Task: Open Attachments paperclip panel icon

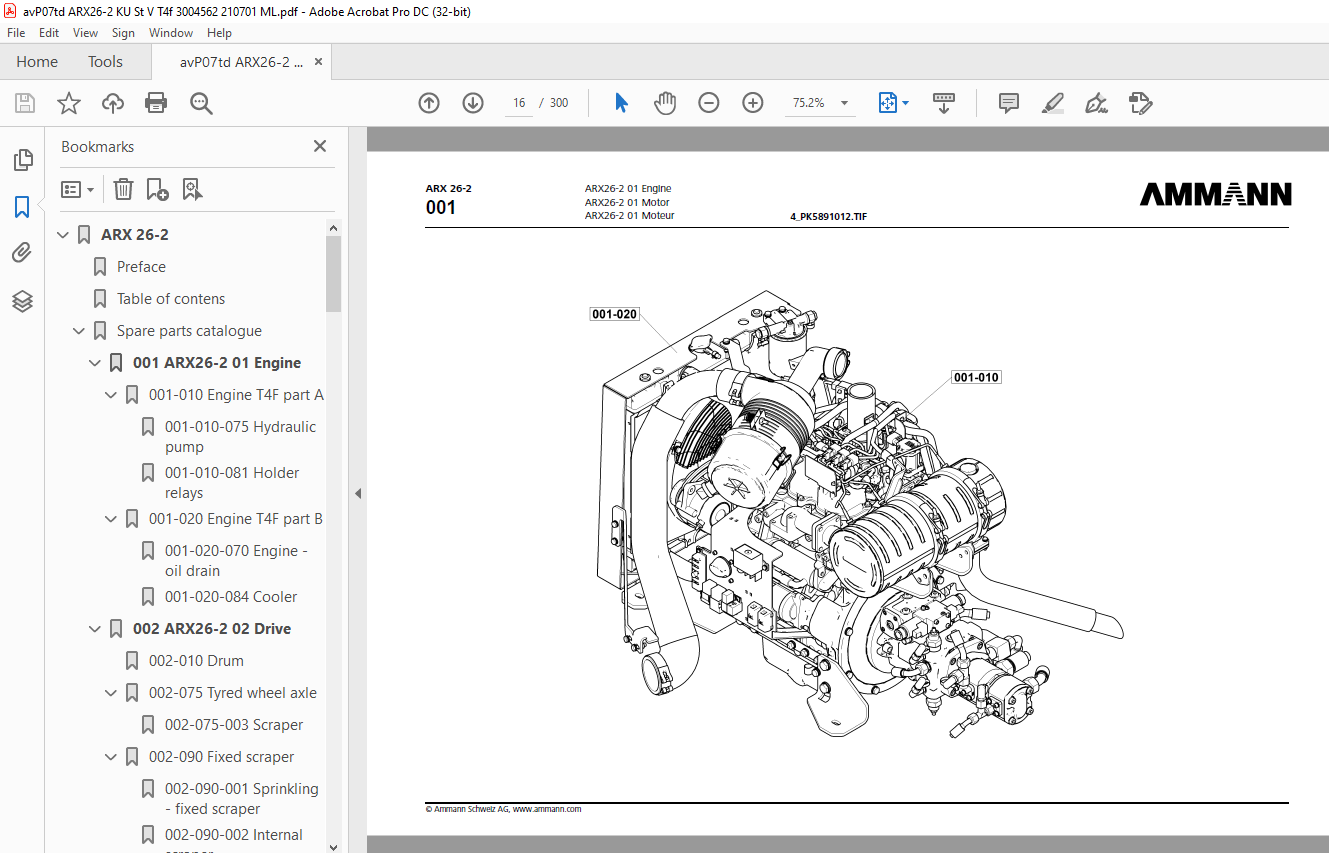Action: point(22,254)
